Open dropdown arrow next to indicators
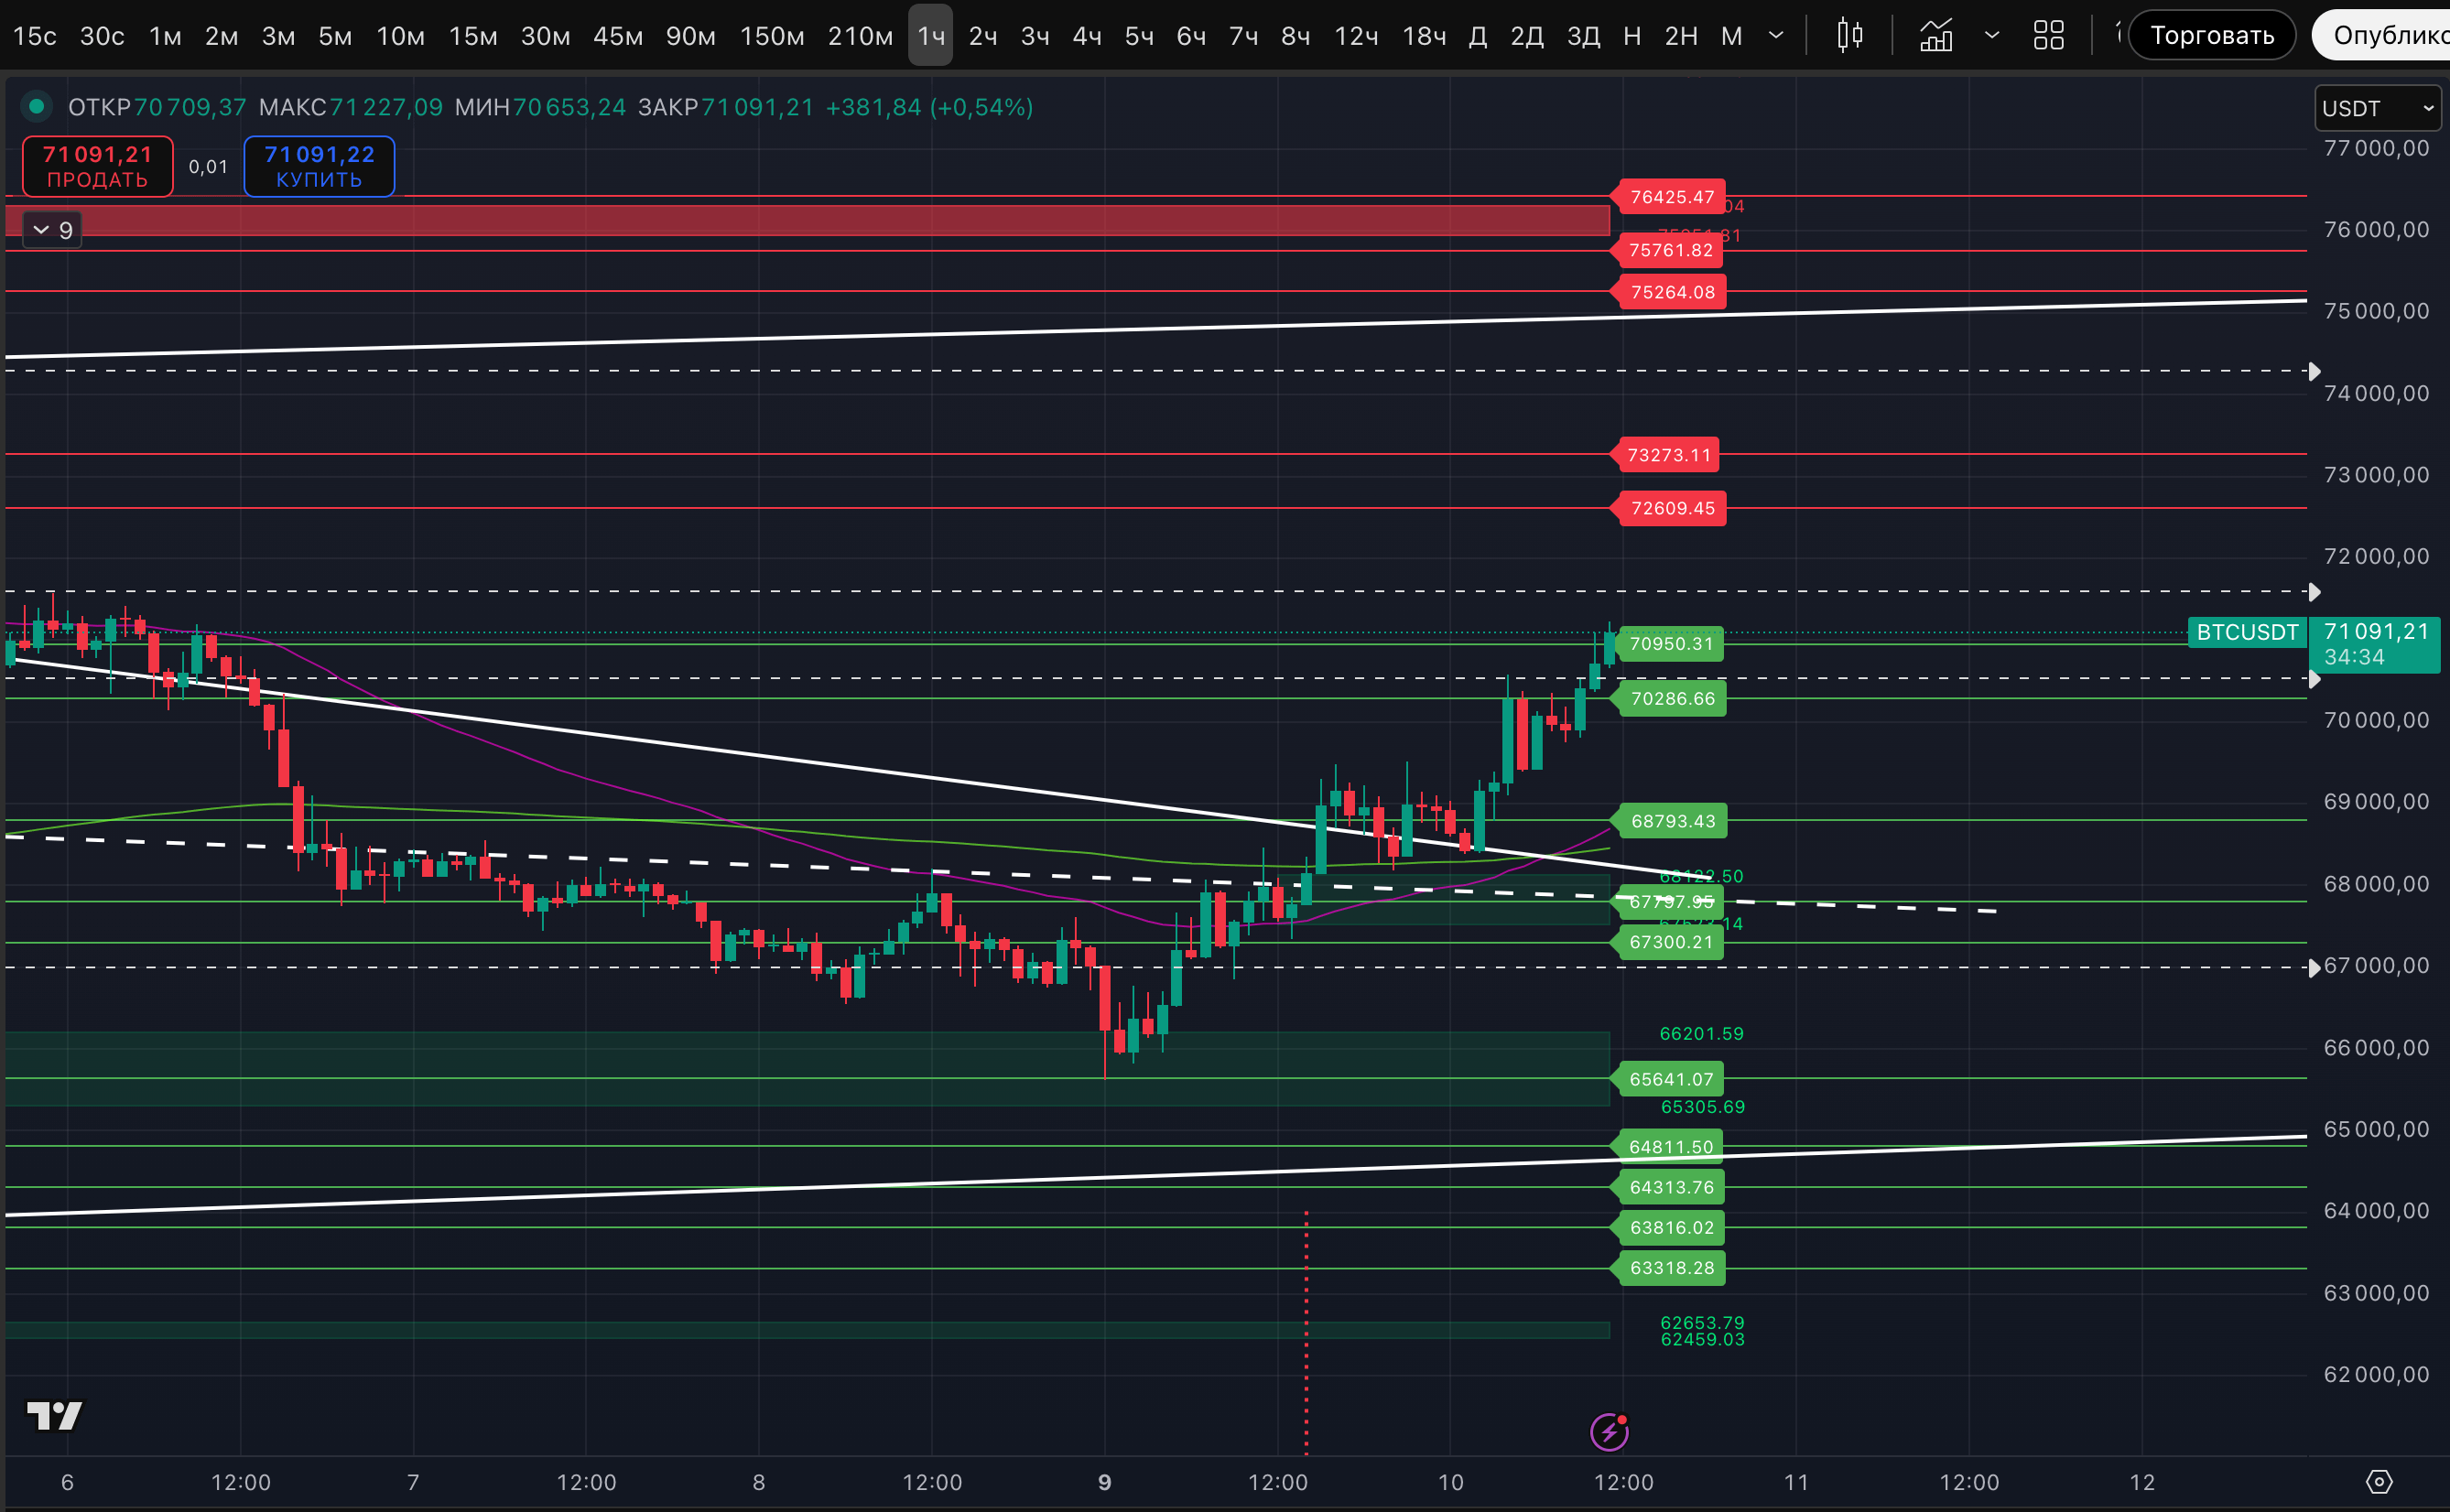The image size is (2450, 1512). click(x=1992, y=36)
